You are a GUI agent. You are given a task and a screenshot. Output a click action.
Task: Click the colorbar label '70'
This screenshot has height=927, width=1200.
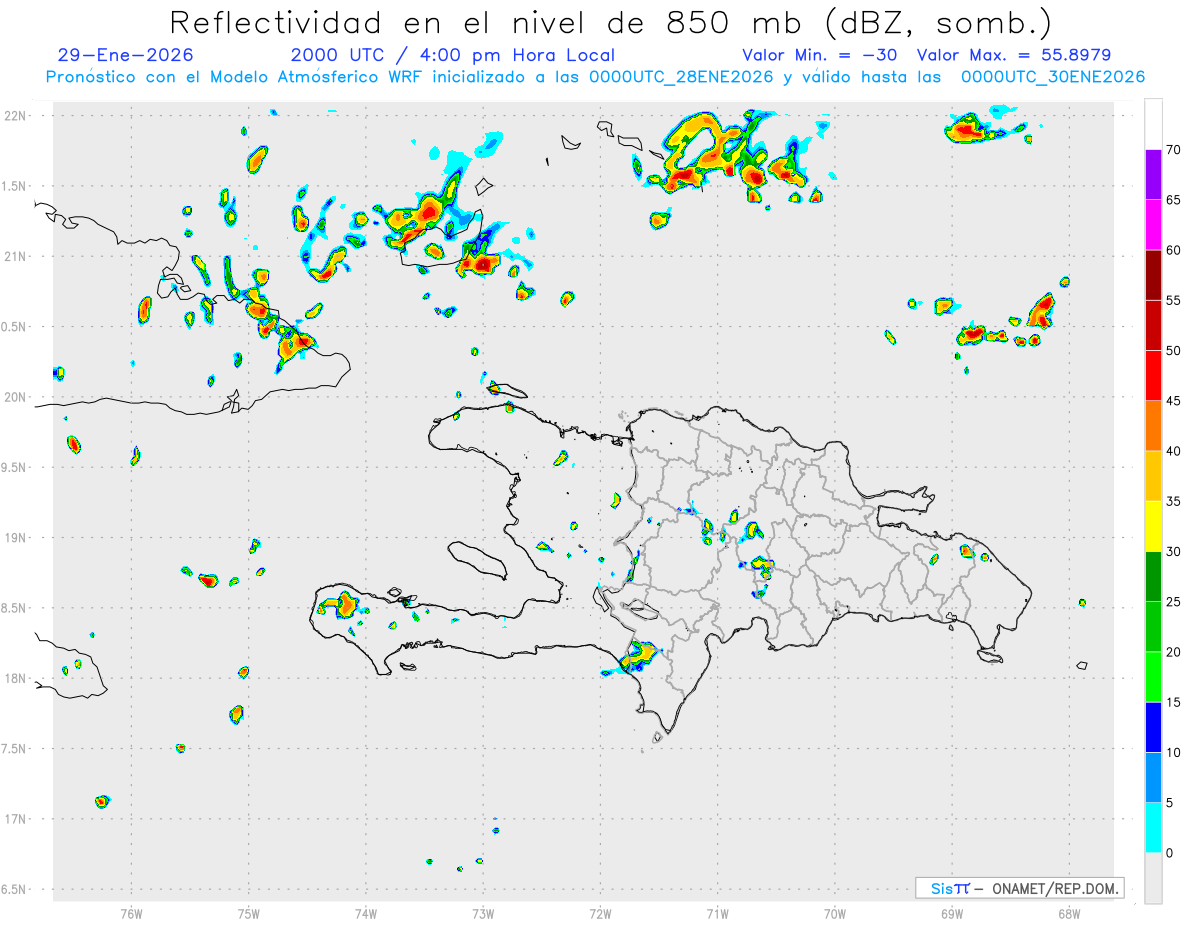tap(1173, 150)
